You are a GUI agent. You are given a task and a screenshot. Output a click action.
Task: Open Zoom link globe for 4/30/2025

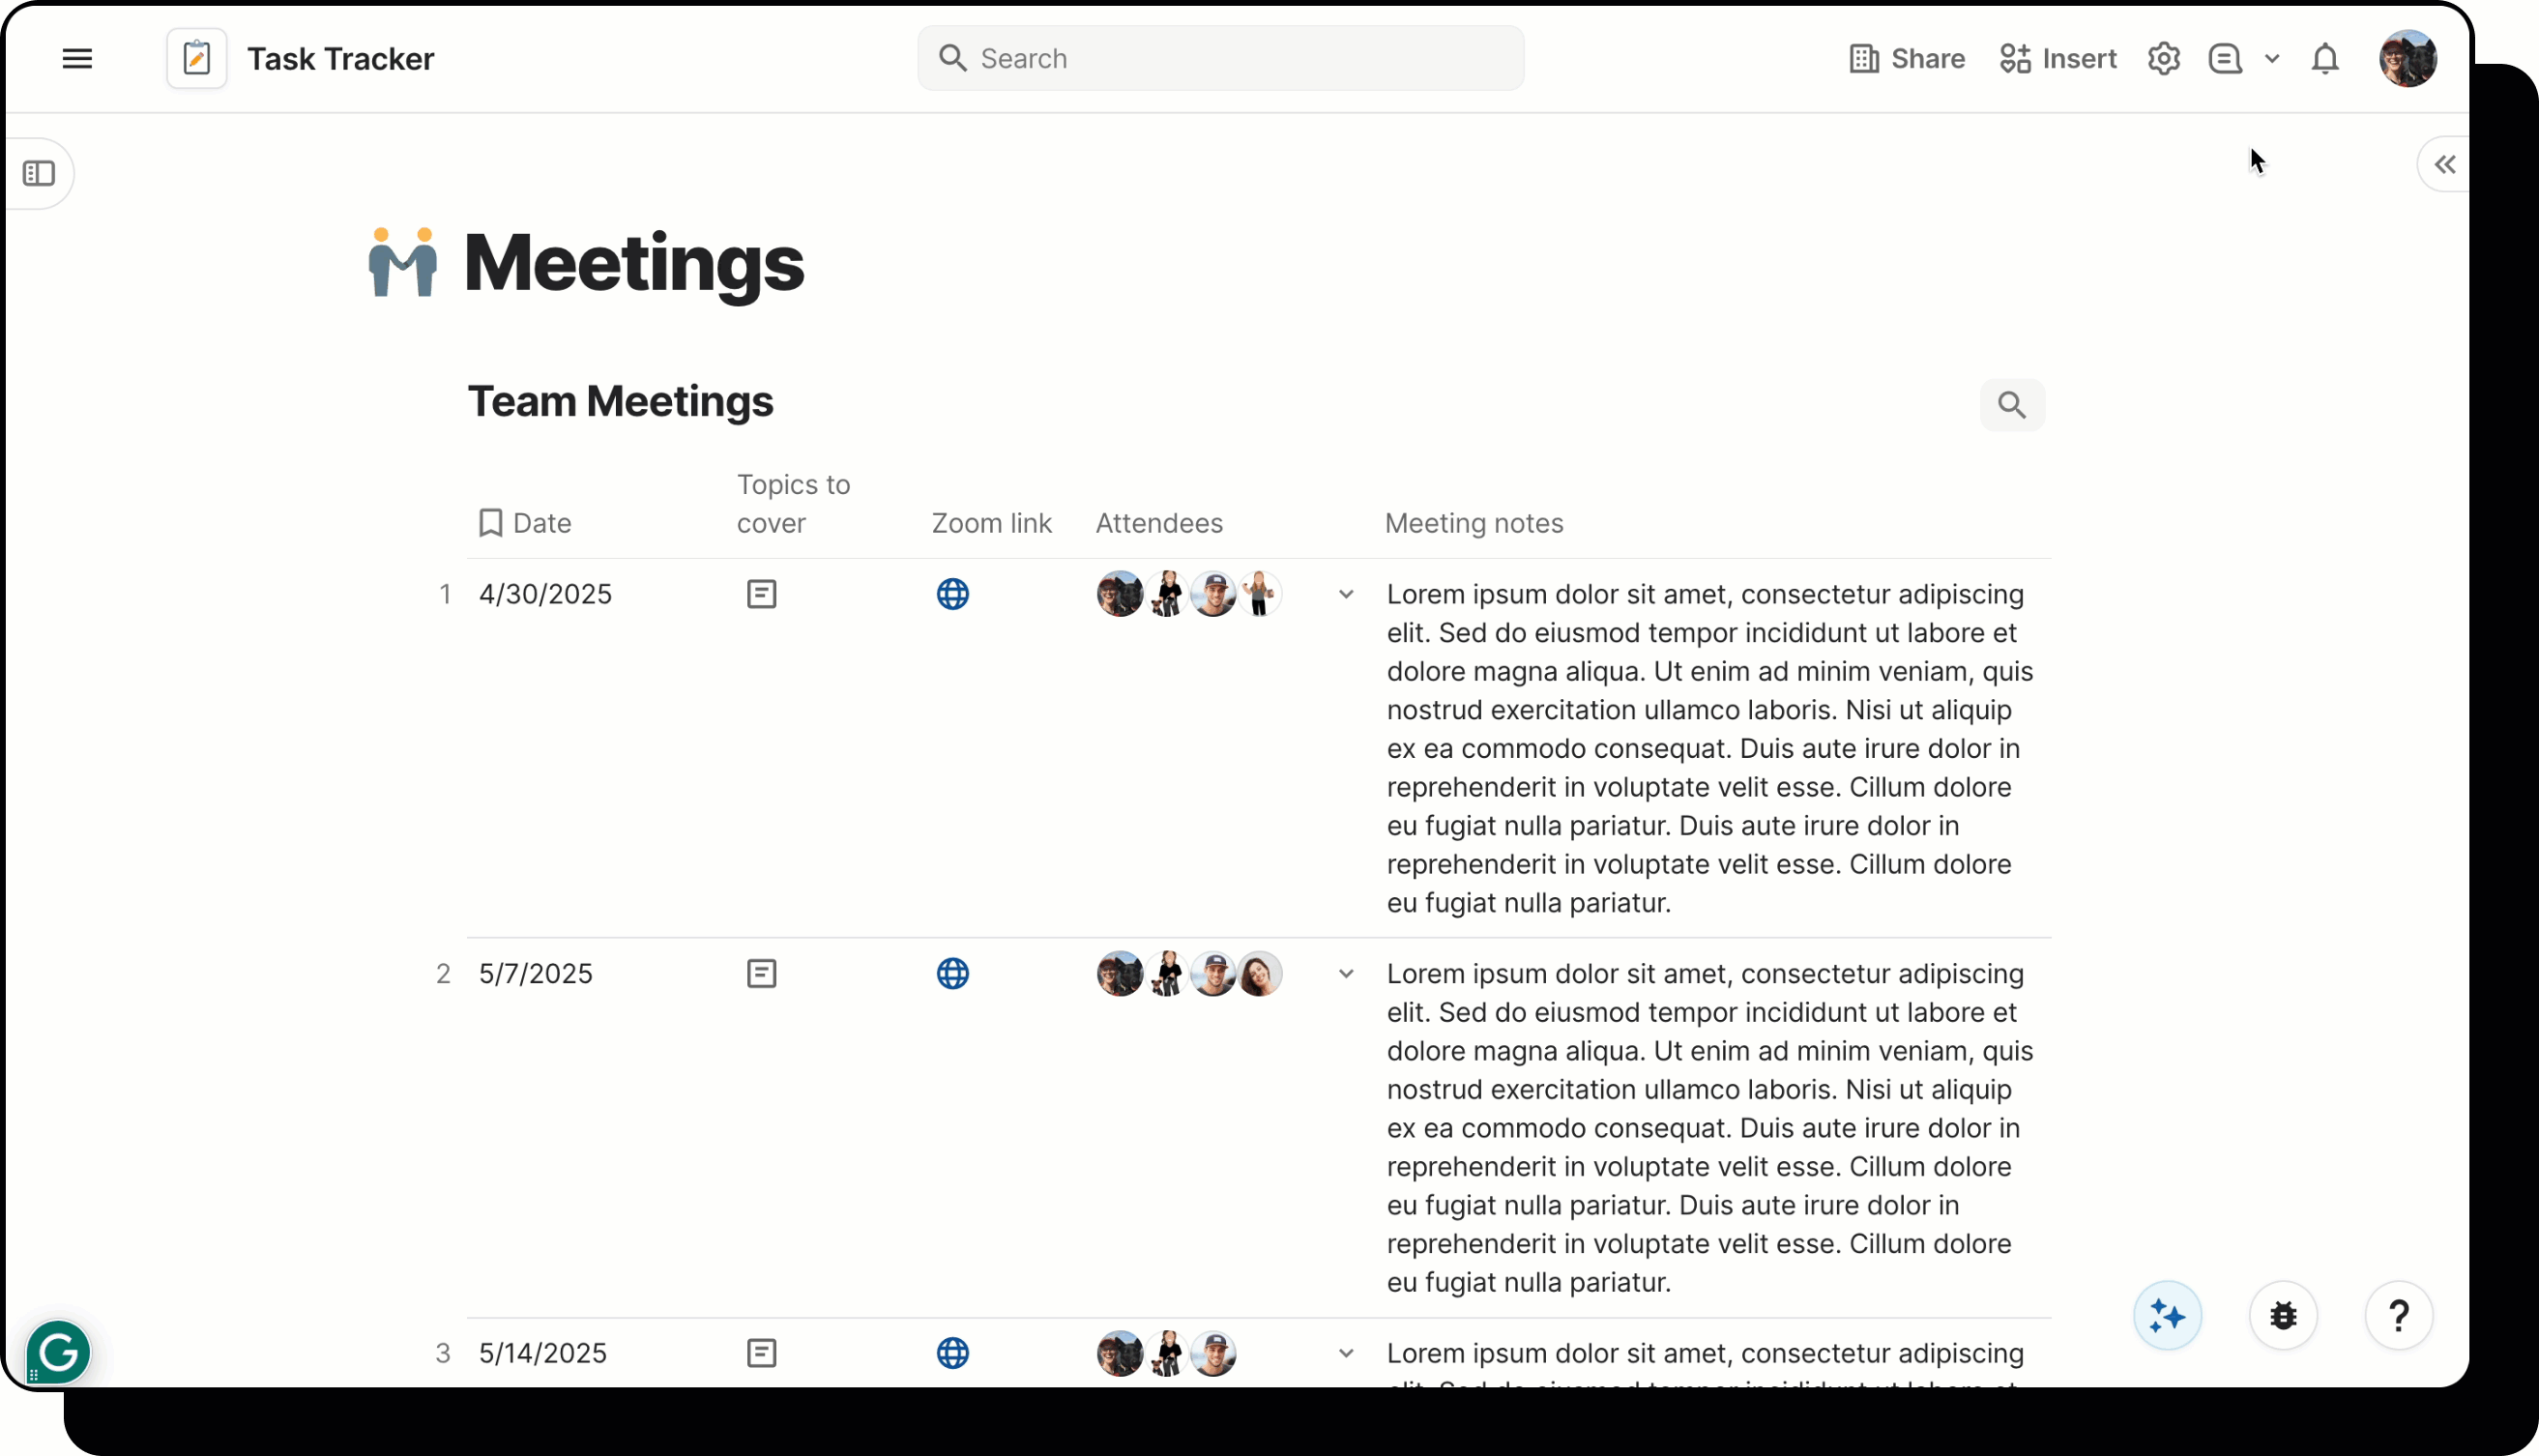tap(952, 594)
